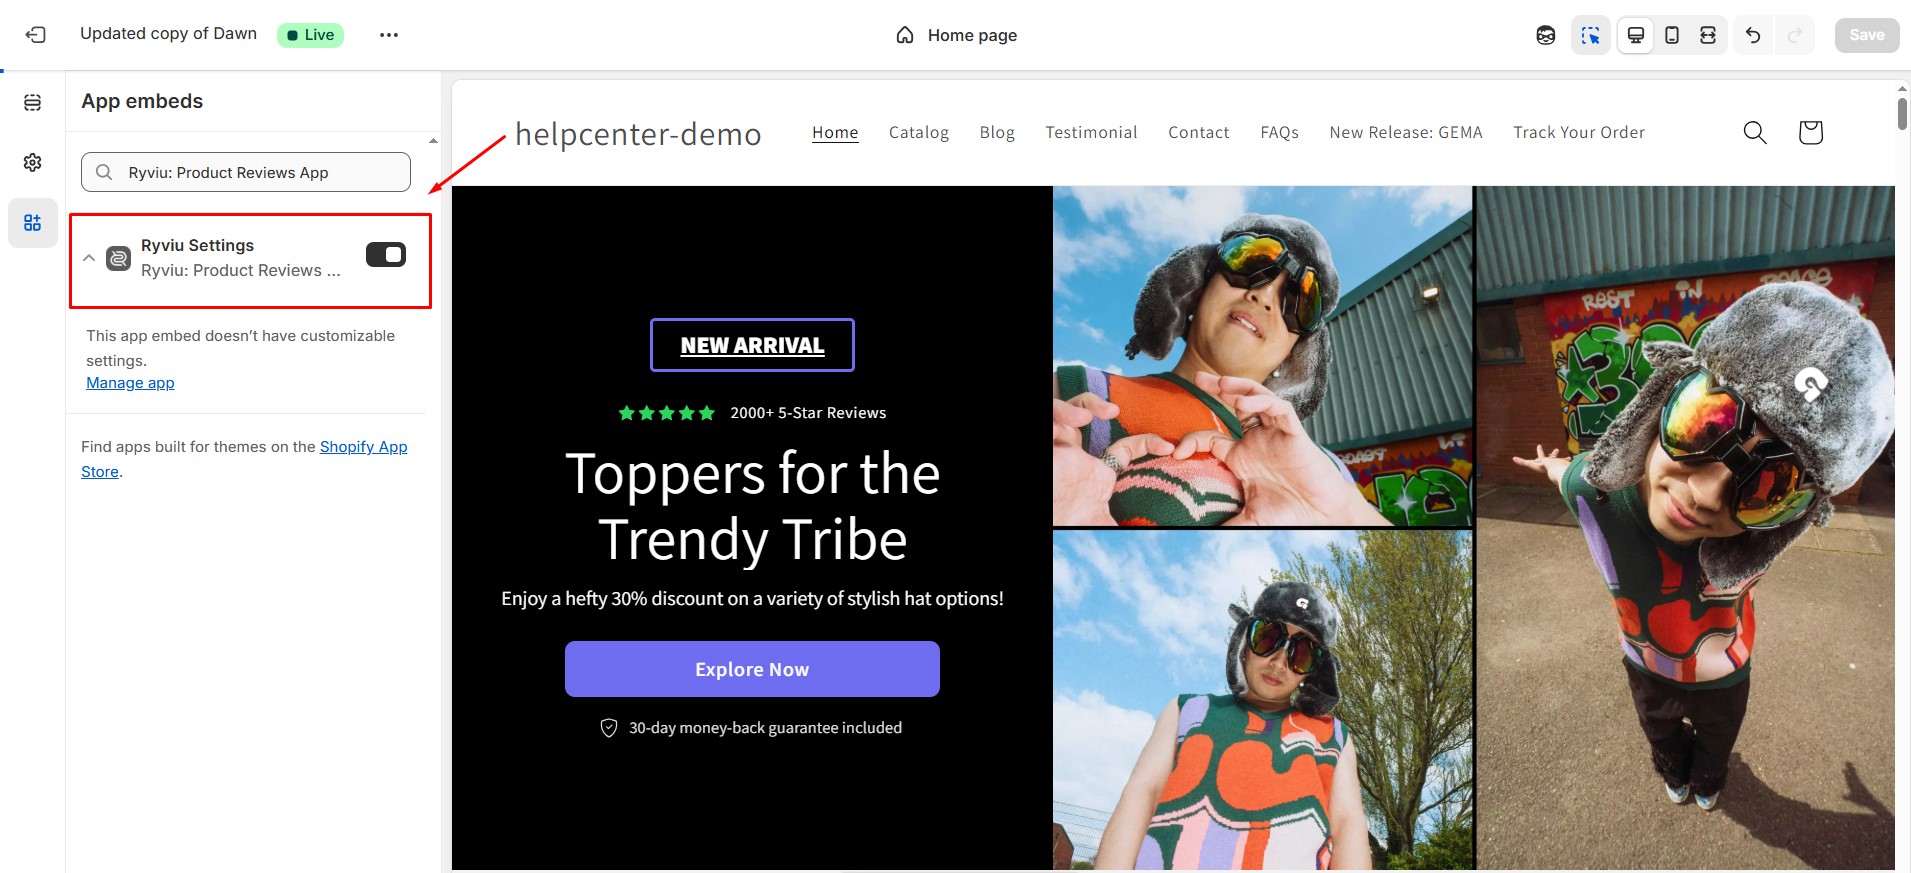The width and height of the screenshot is (1911, 873).
Task: Toggle the Ryviu Settings app embed switch
Action: click(386, 255)
